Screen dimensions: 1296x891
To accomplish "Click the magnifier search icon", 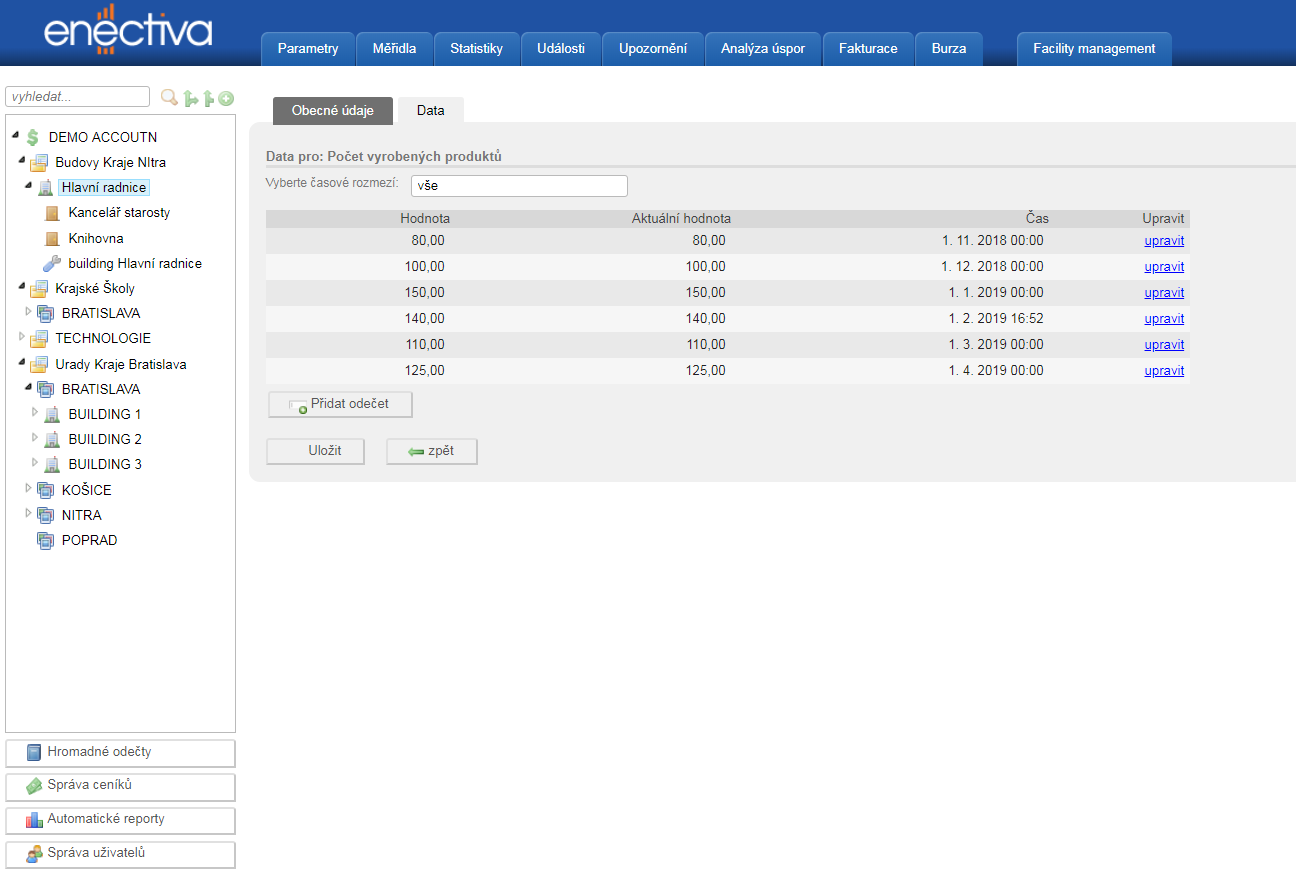I will click(169, 97).
